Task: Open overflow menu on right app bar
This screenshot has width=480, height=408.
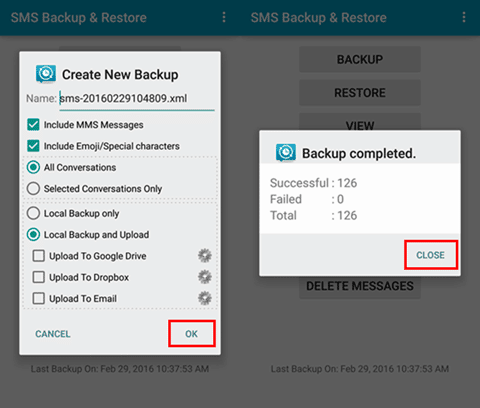Action: click(464, 17)
